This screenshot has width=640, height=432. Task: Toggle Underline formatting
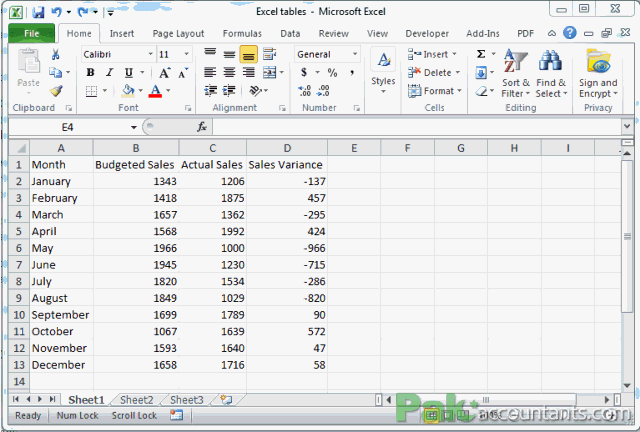click(x=129, y=73)
